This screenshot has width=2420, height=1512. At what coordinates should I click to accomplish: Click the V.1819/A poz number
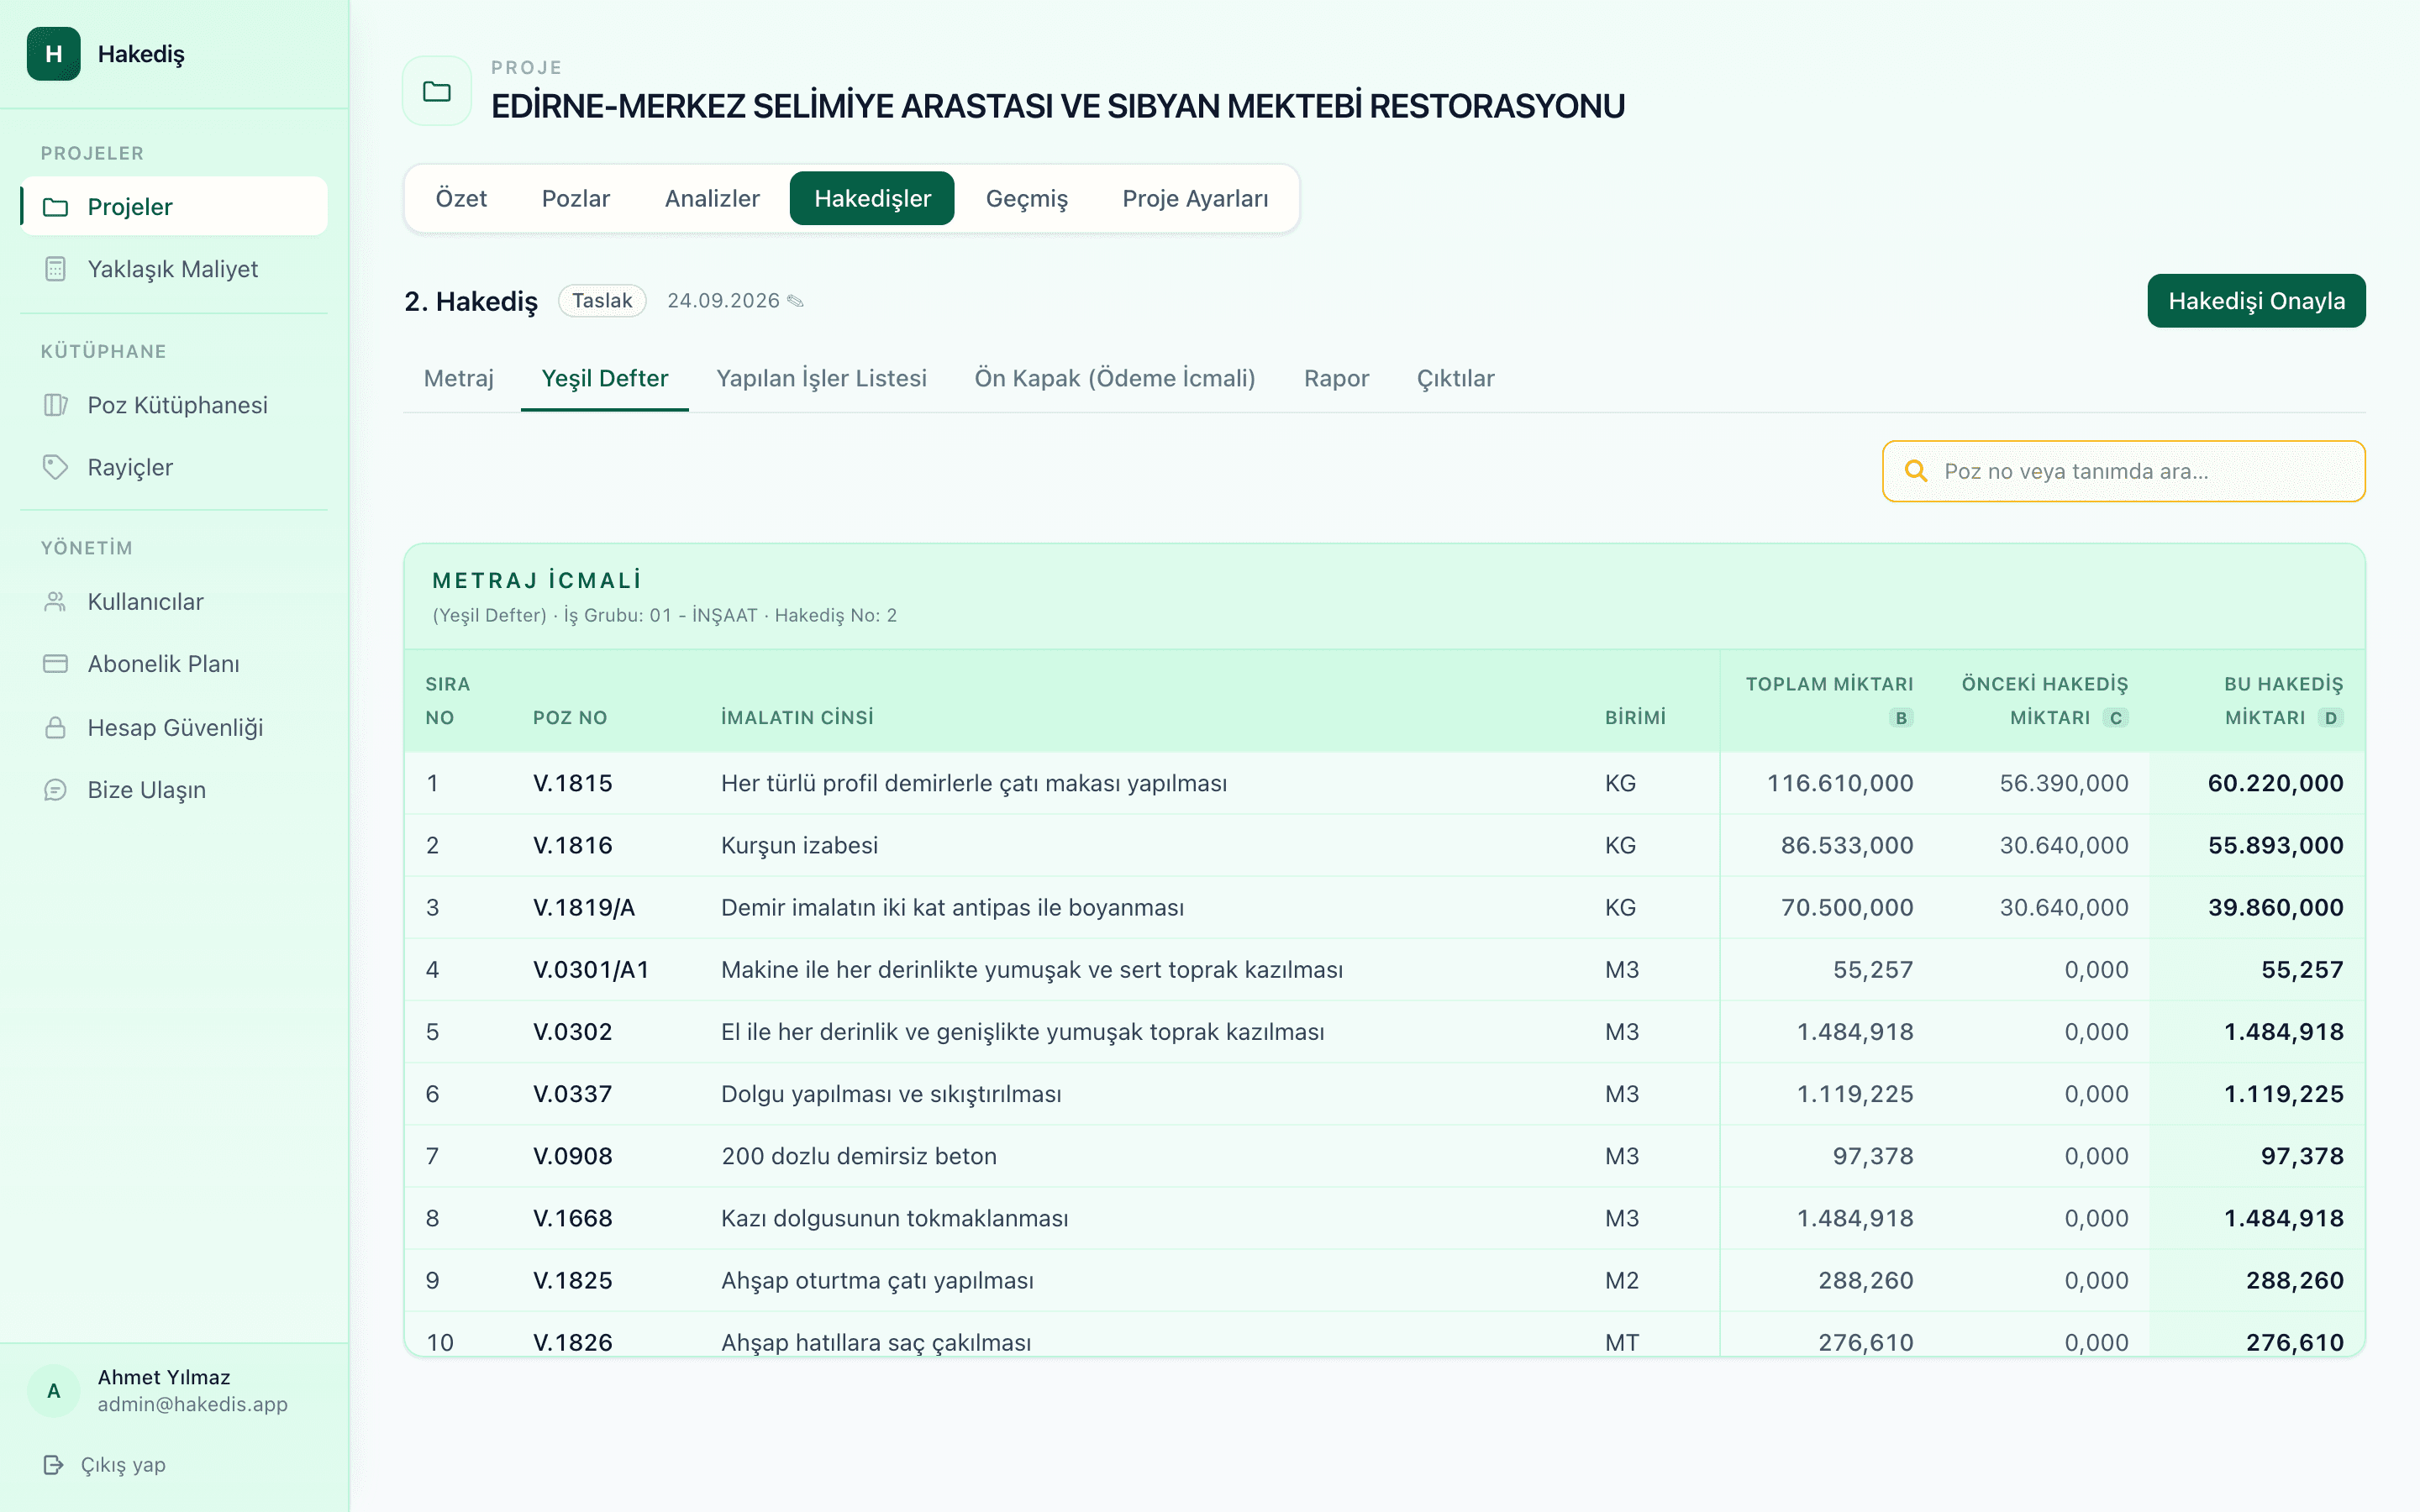584,908
